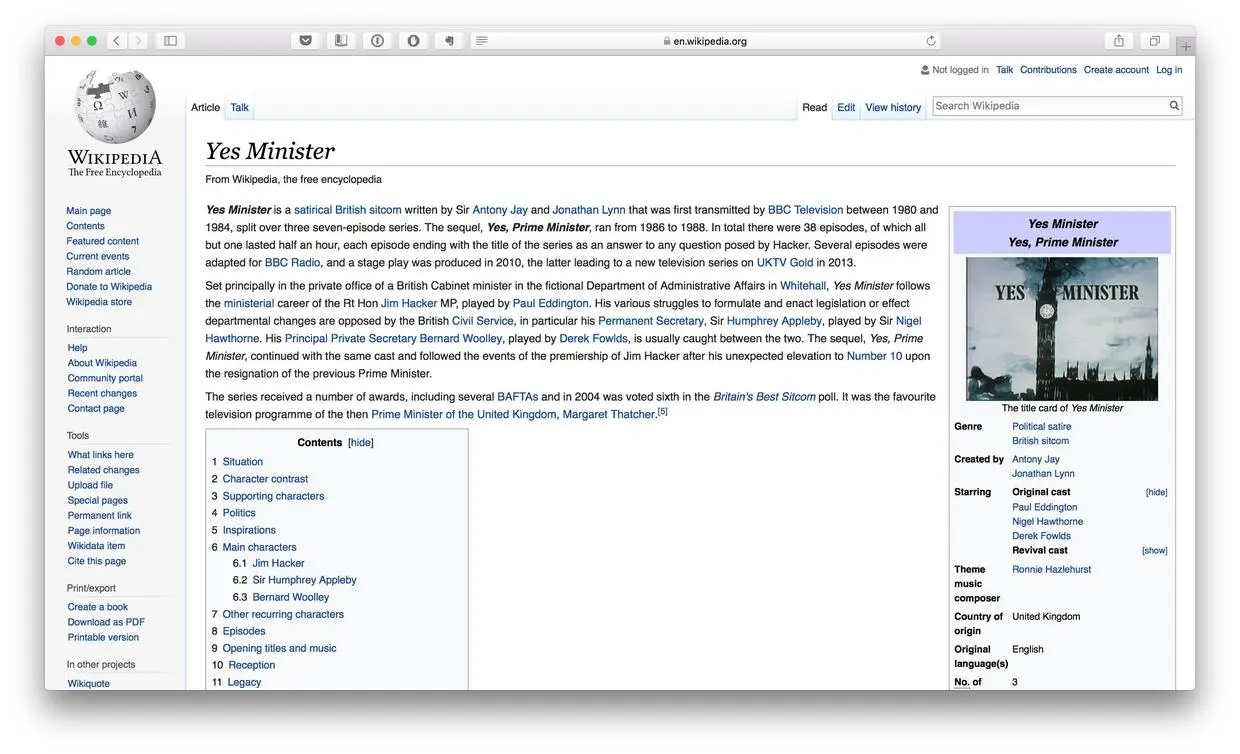
Task: Open the Wikiquote project link
Action: click(89, 684)
